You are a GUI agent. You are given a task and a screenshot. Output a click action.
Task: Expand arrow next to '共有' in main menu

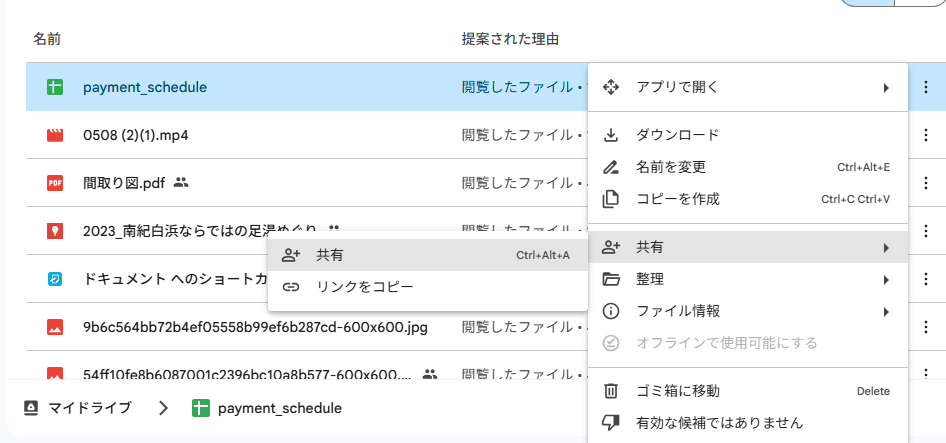click(886, 247)
